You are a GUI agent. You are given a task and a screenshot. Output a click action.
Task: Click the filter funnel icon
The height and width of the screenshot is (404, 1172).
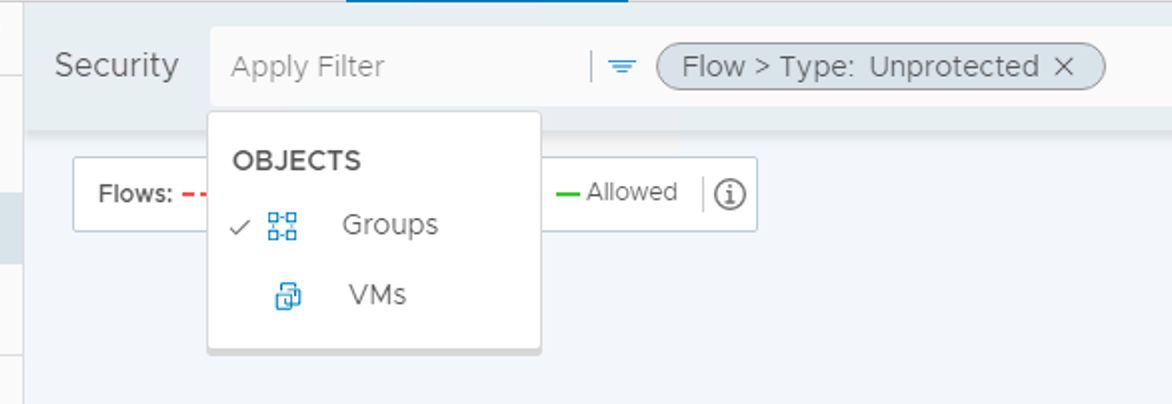pyautogui.click(x=622, y=67)
